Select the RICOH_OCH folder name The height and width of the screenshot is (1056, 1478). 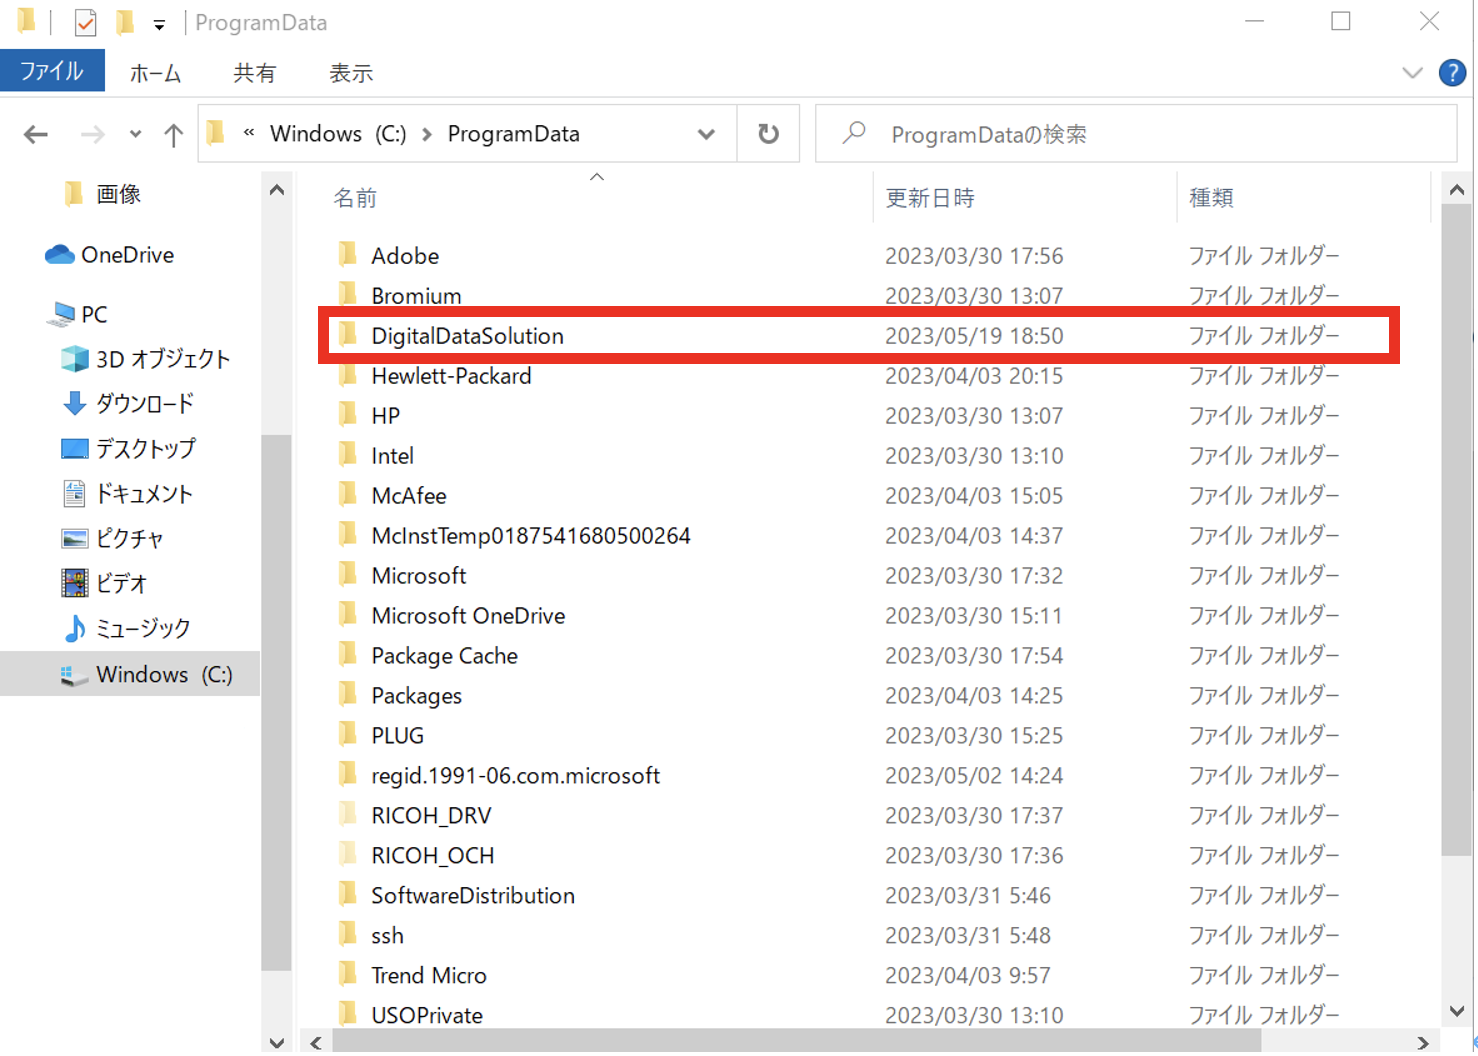click(x=433, y=856)
